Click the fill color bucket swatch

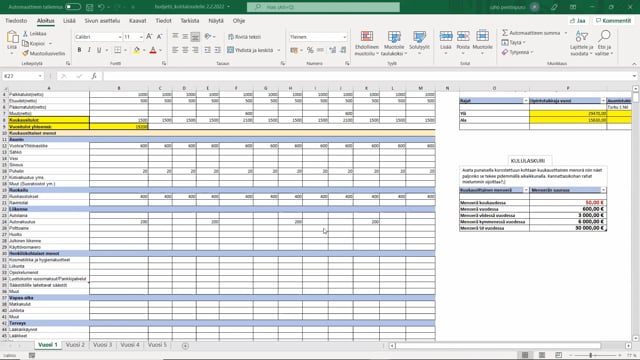coord(137,50)
